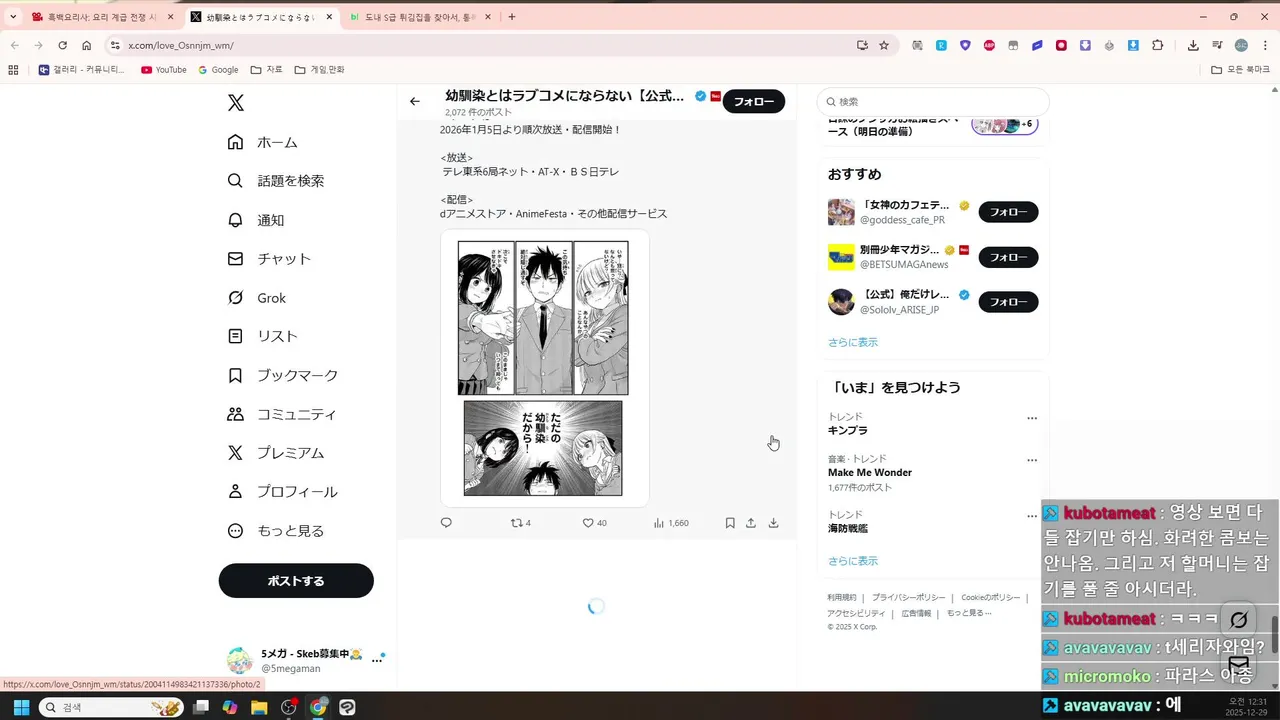Open the Make Me Wonder trend
The image size is (1280, 720).
[x=870, y=472]
